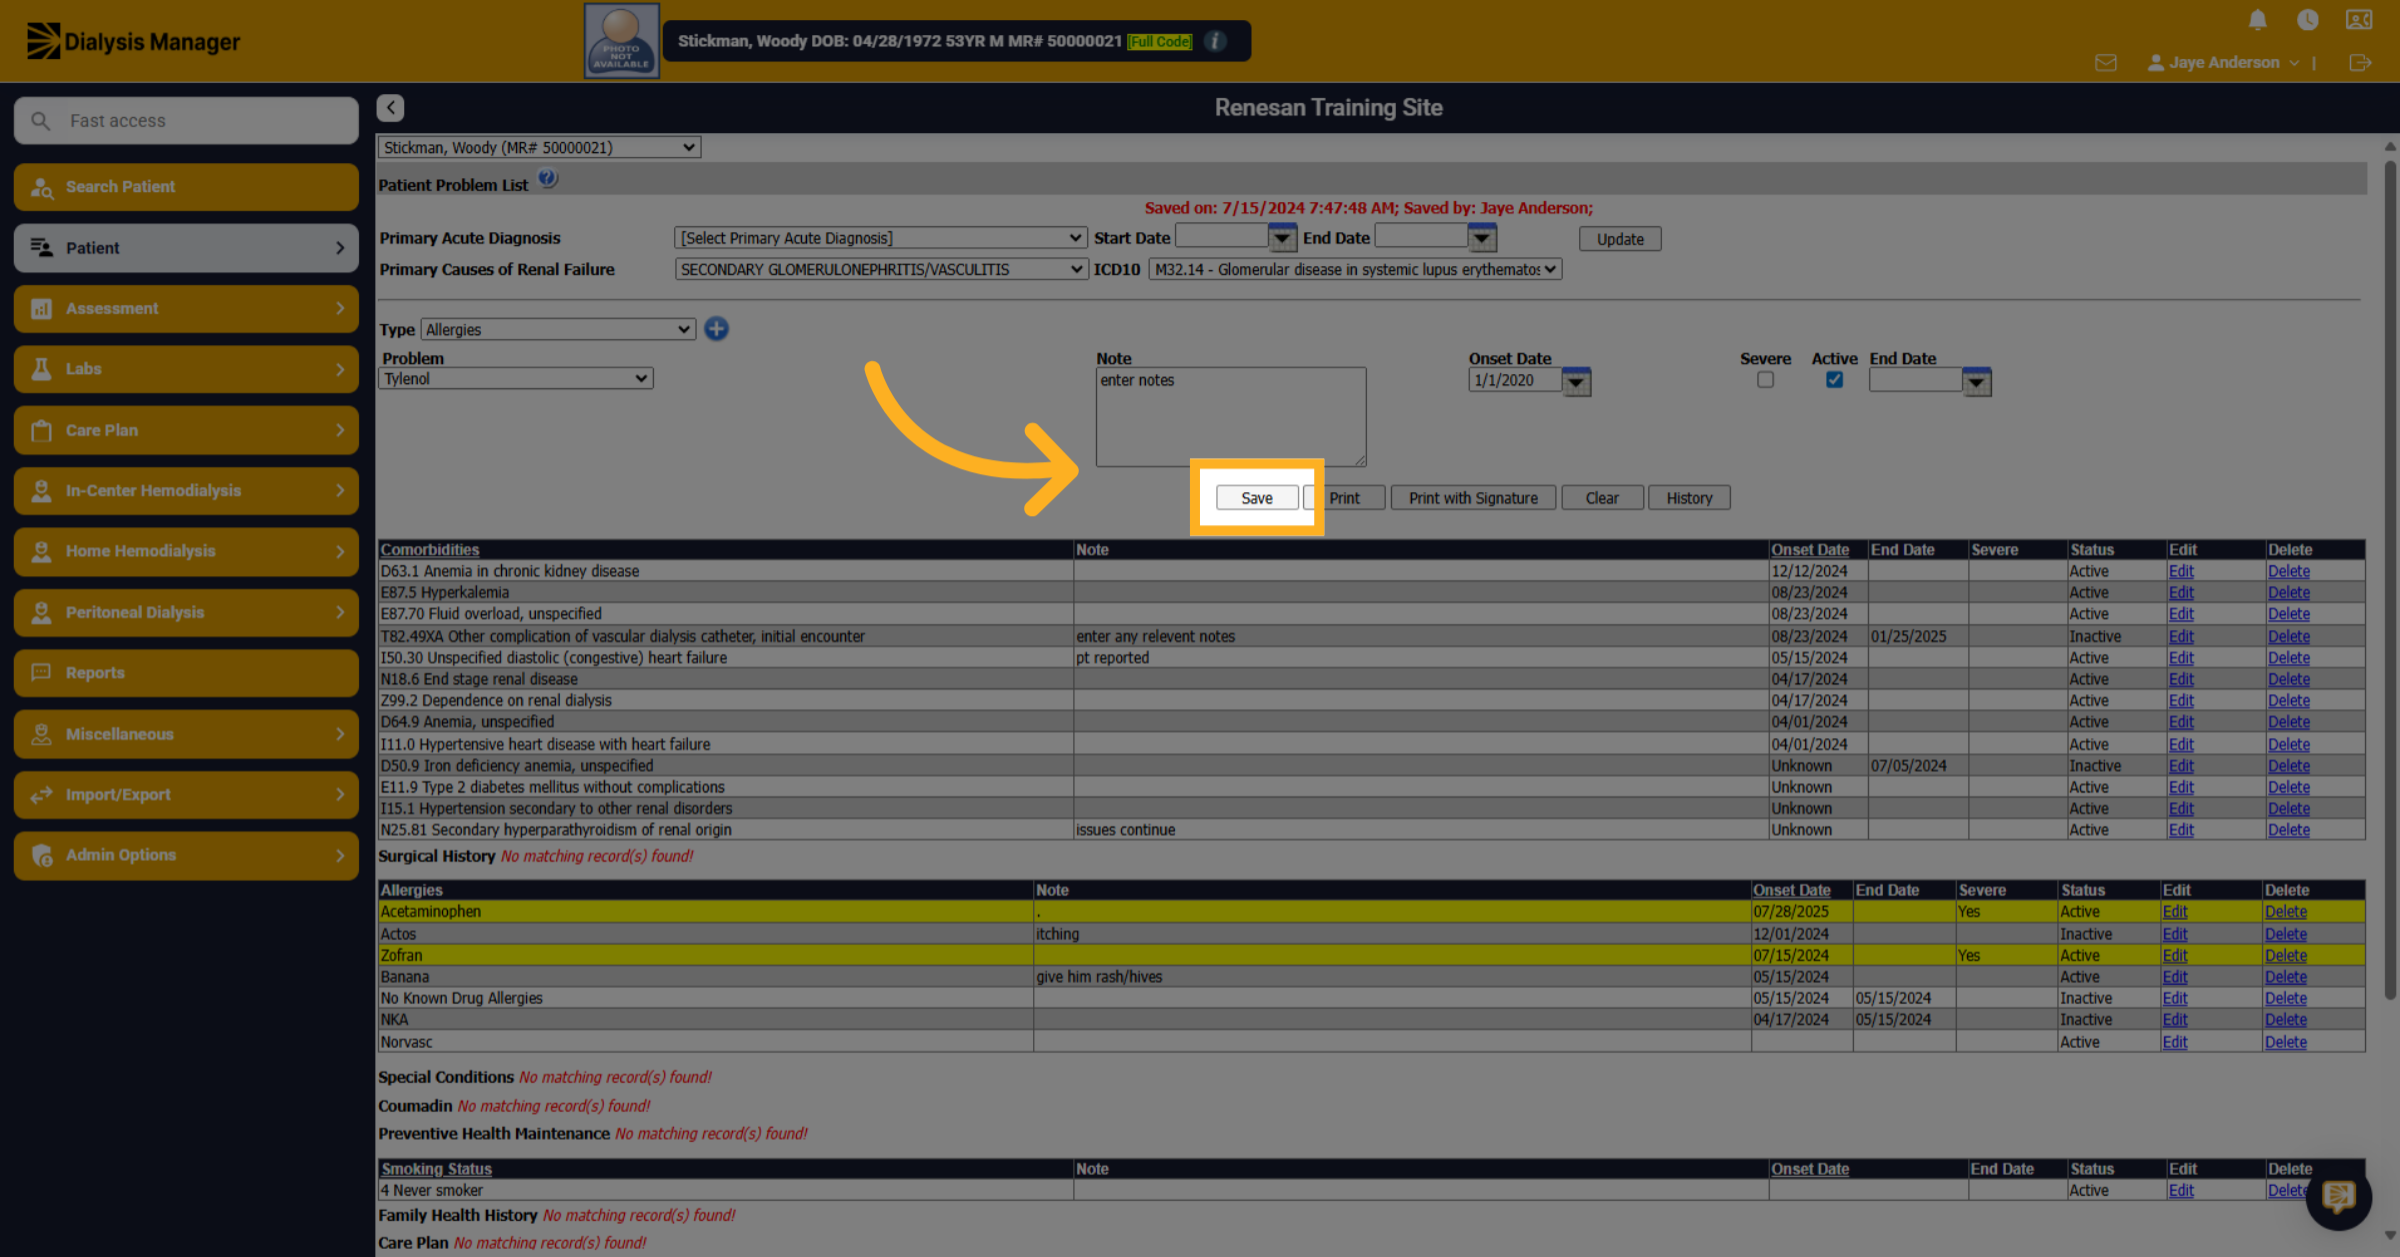The width and height of the screenshot is (2400, 1257).
Task: Open the Labs sidebar menu
Action: (x=186, y=369)
